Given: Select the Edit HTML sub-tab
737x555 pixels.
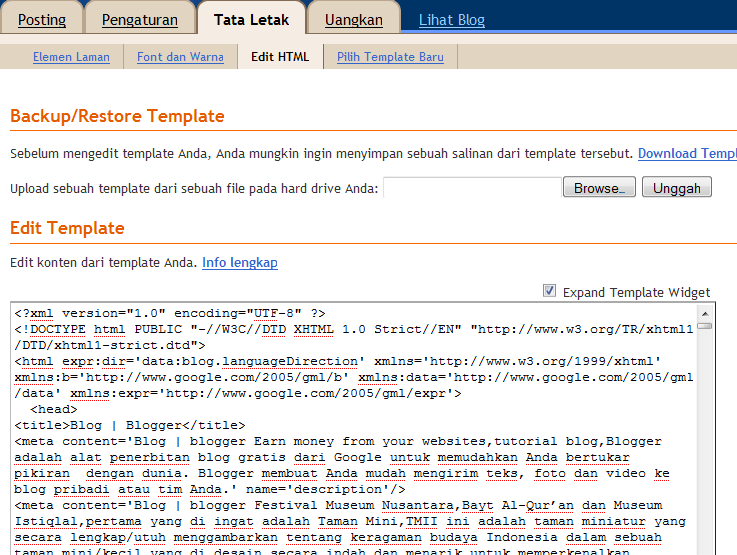Looking at the screenshot, I should pyautogui.click(x=280, y=57).
